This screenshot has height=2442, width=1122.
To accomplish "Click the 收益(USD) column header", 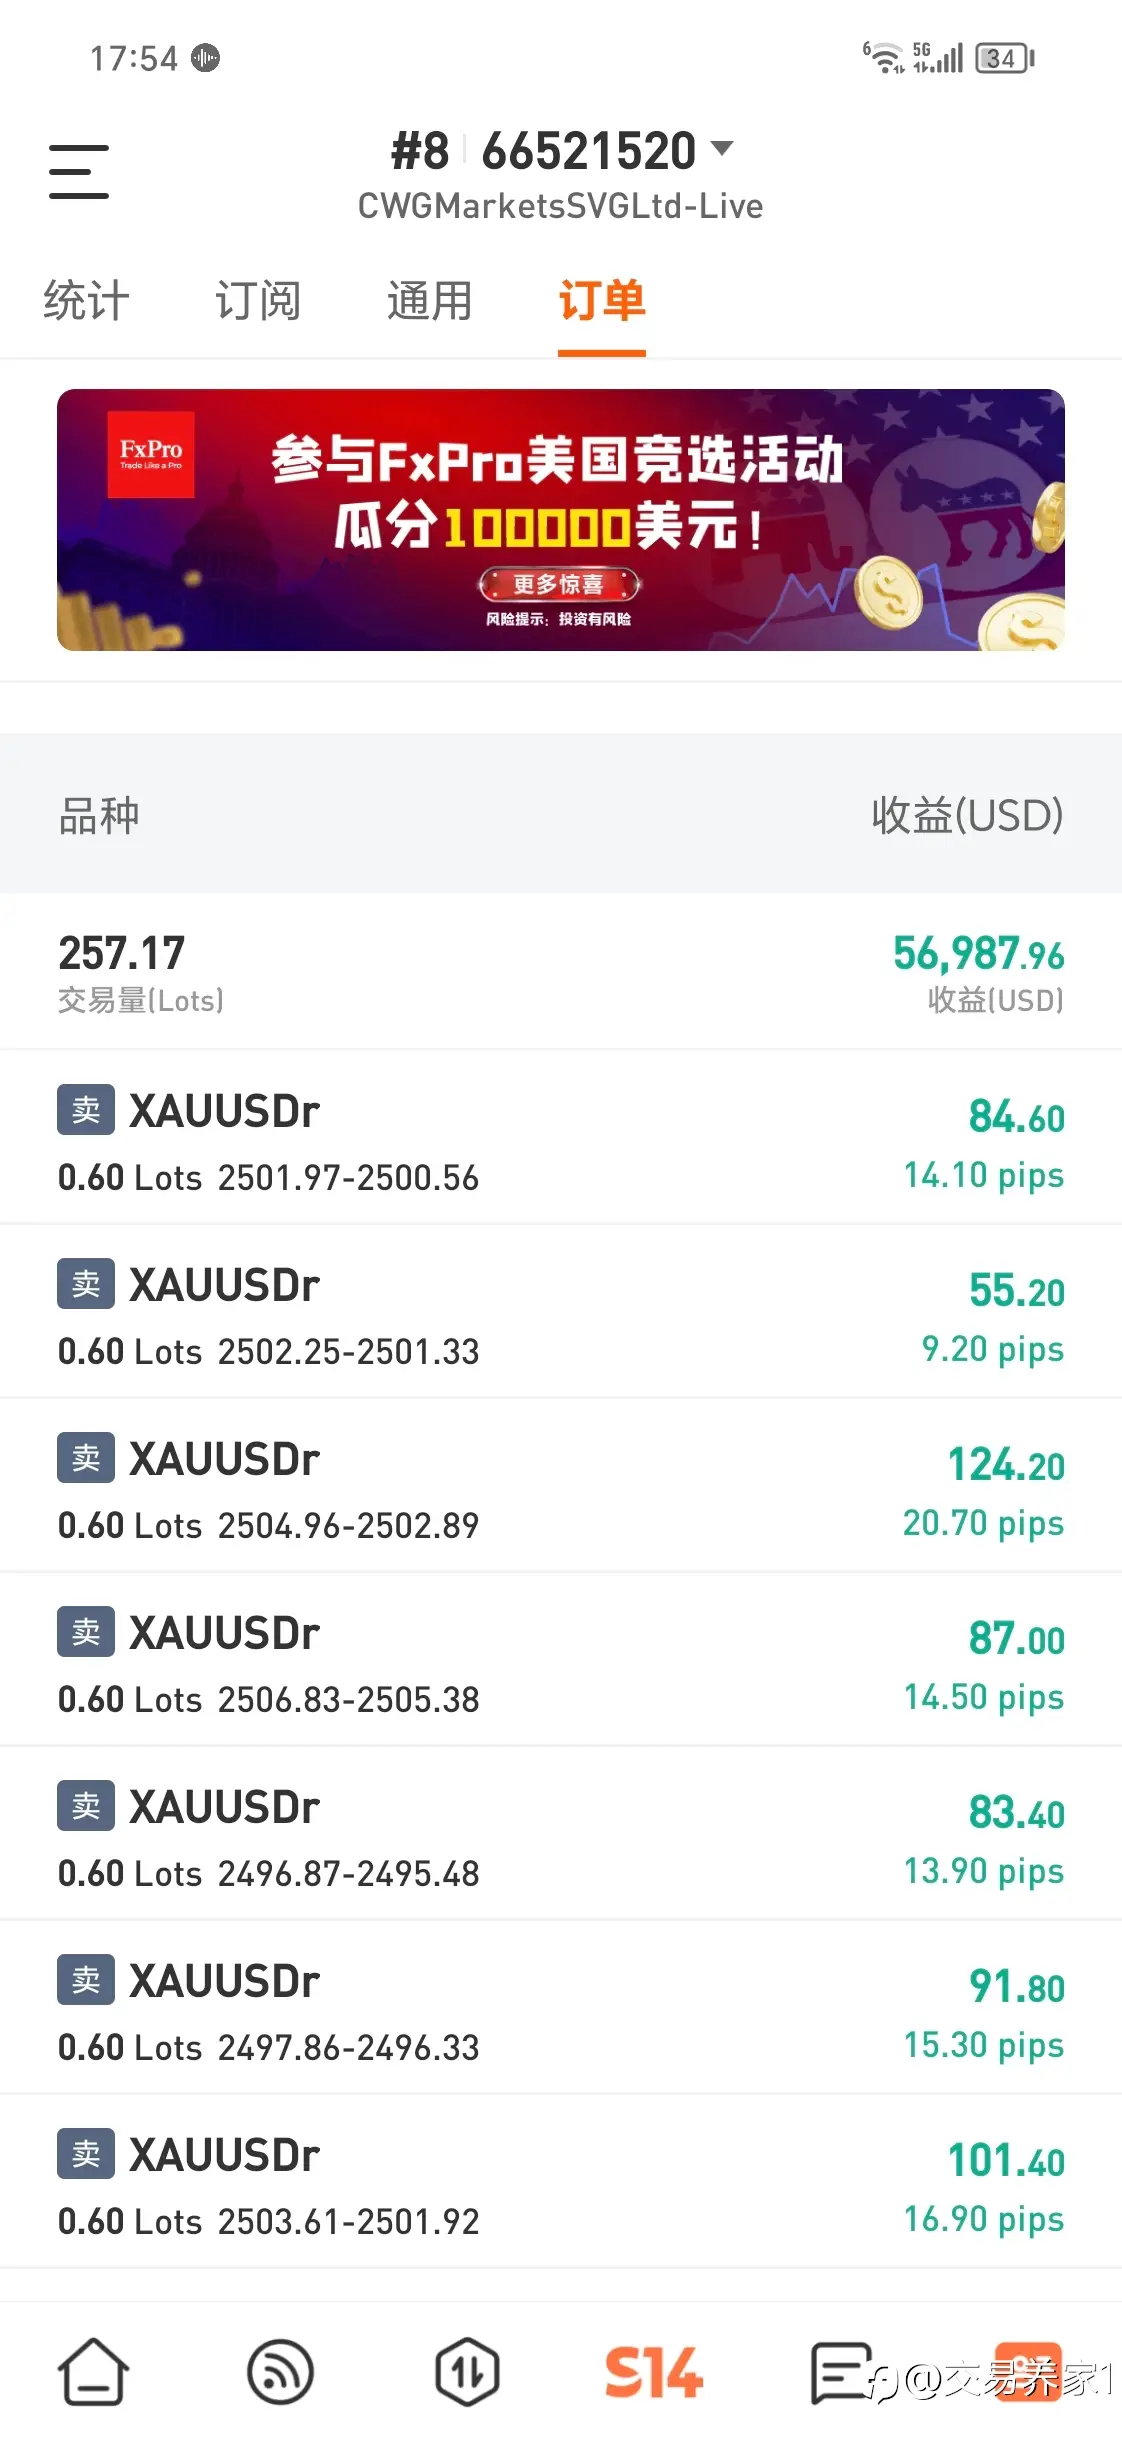I will 967,815.
